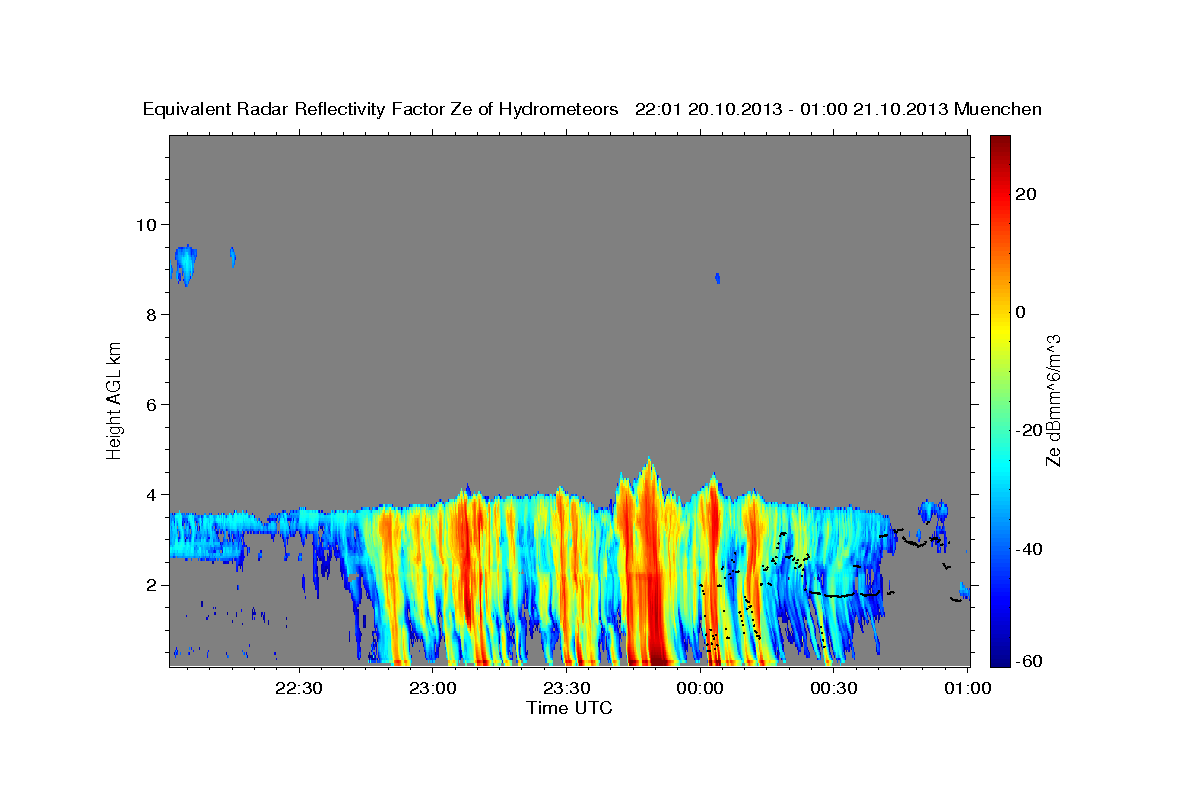This screenshot has width=1200, height=800.
Task: Click the height tick label '8'
Action: coord(154,314)
